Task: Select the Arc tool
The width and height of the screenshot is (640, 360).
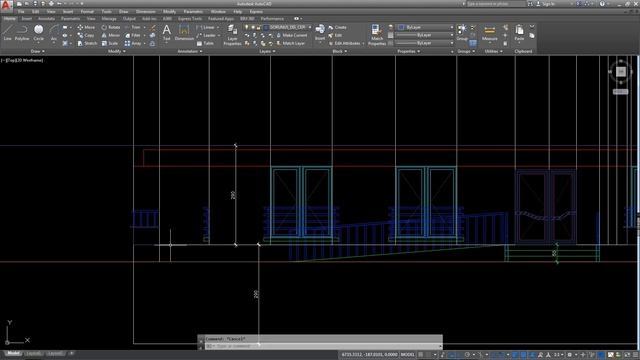Action: click(53, 33)
